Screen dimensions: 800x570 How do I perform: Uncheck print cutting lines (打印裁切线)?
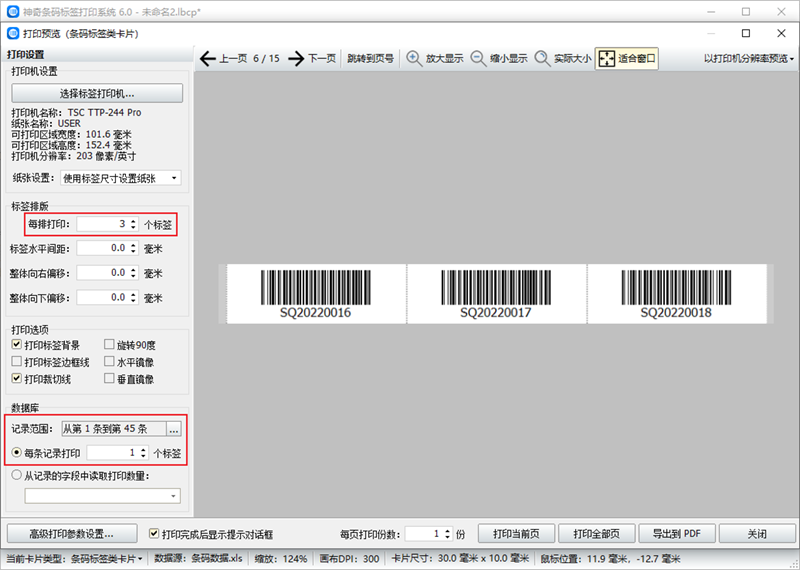tap(17, 379)
